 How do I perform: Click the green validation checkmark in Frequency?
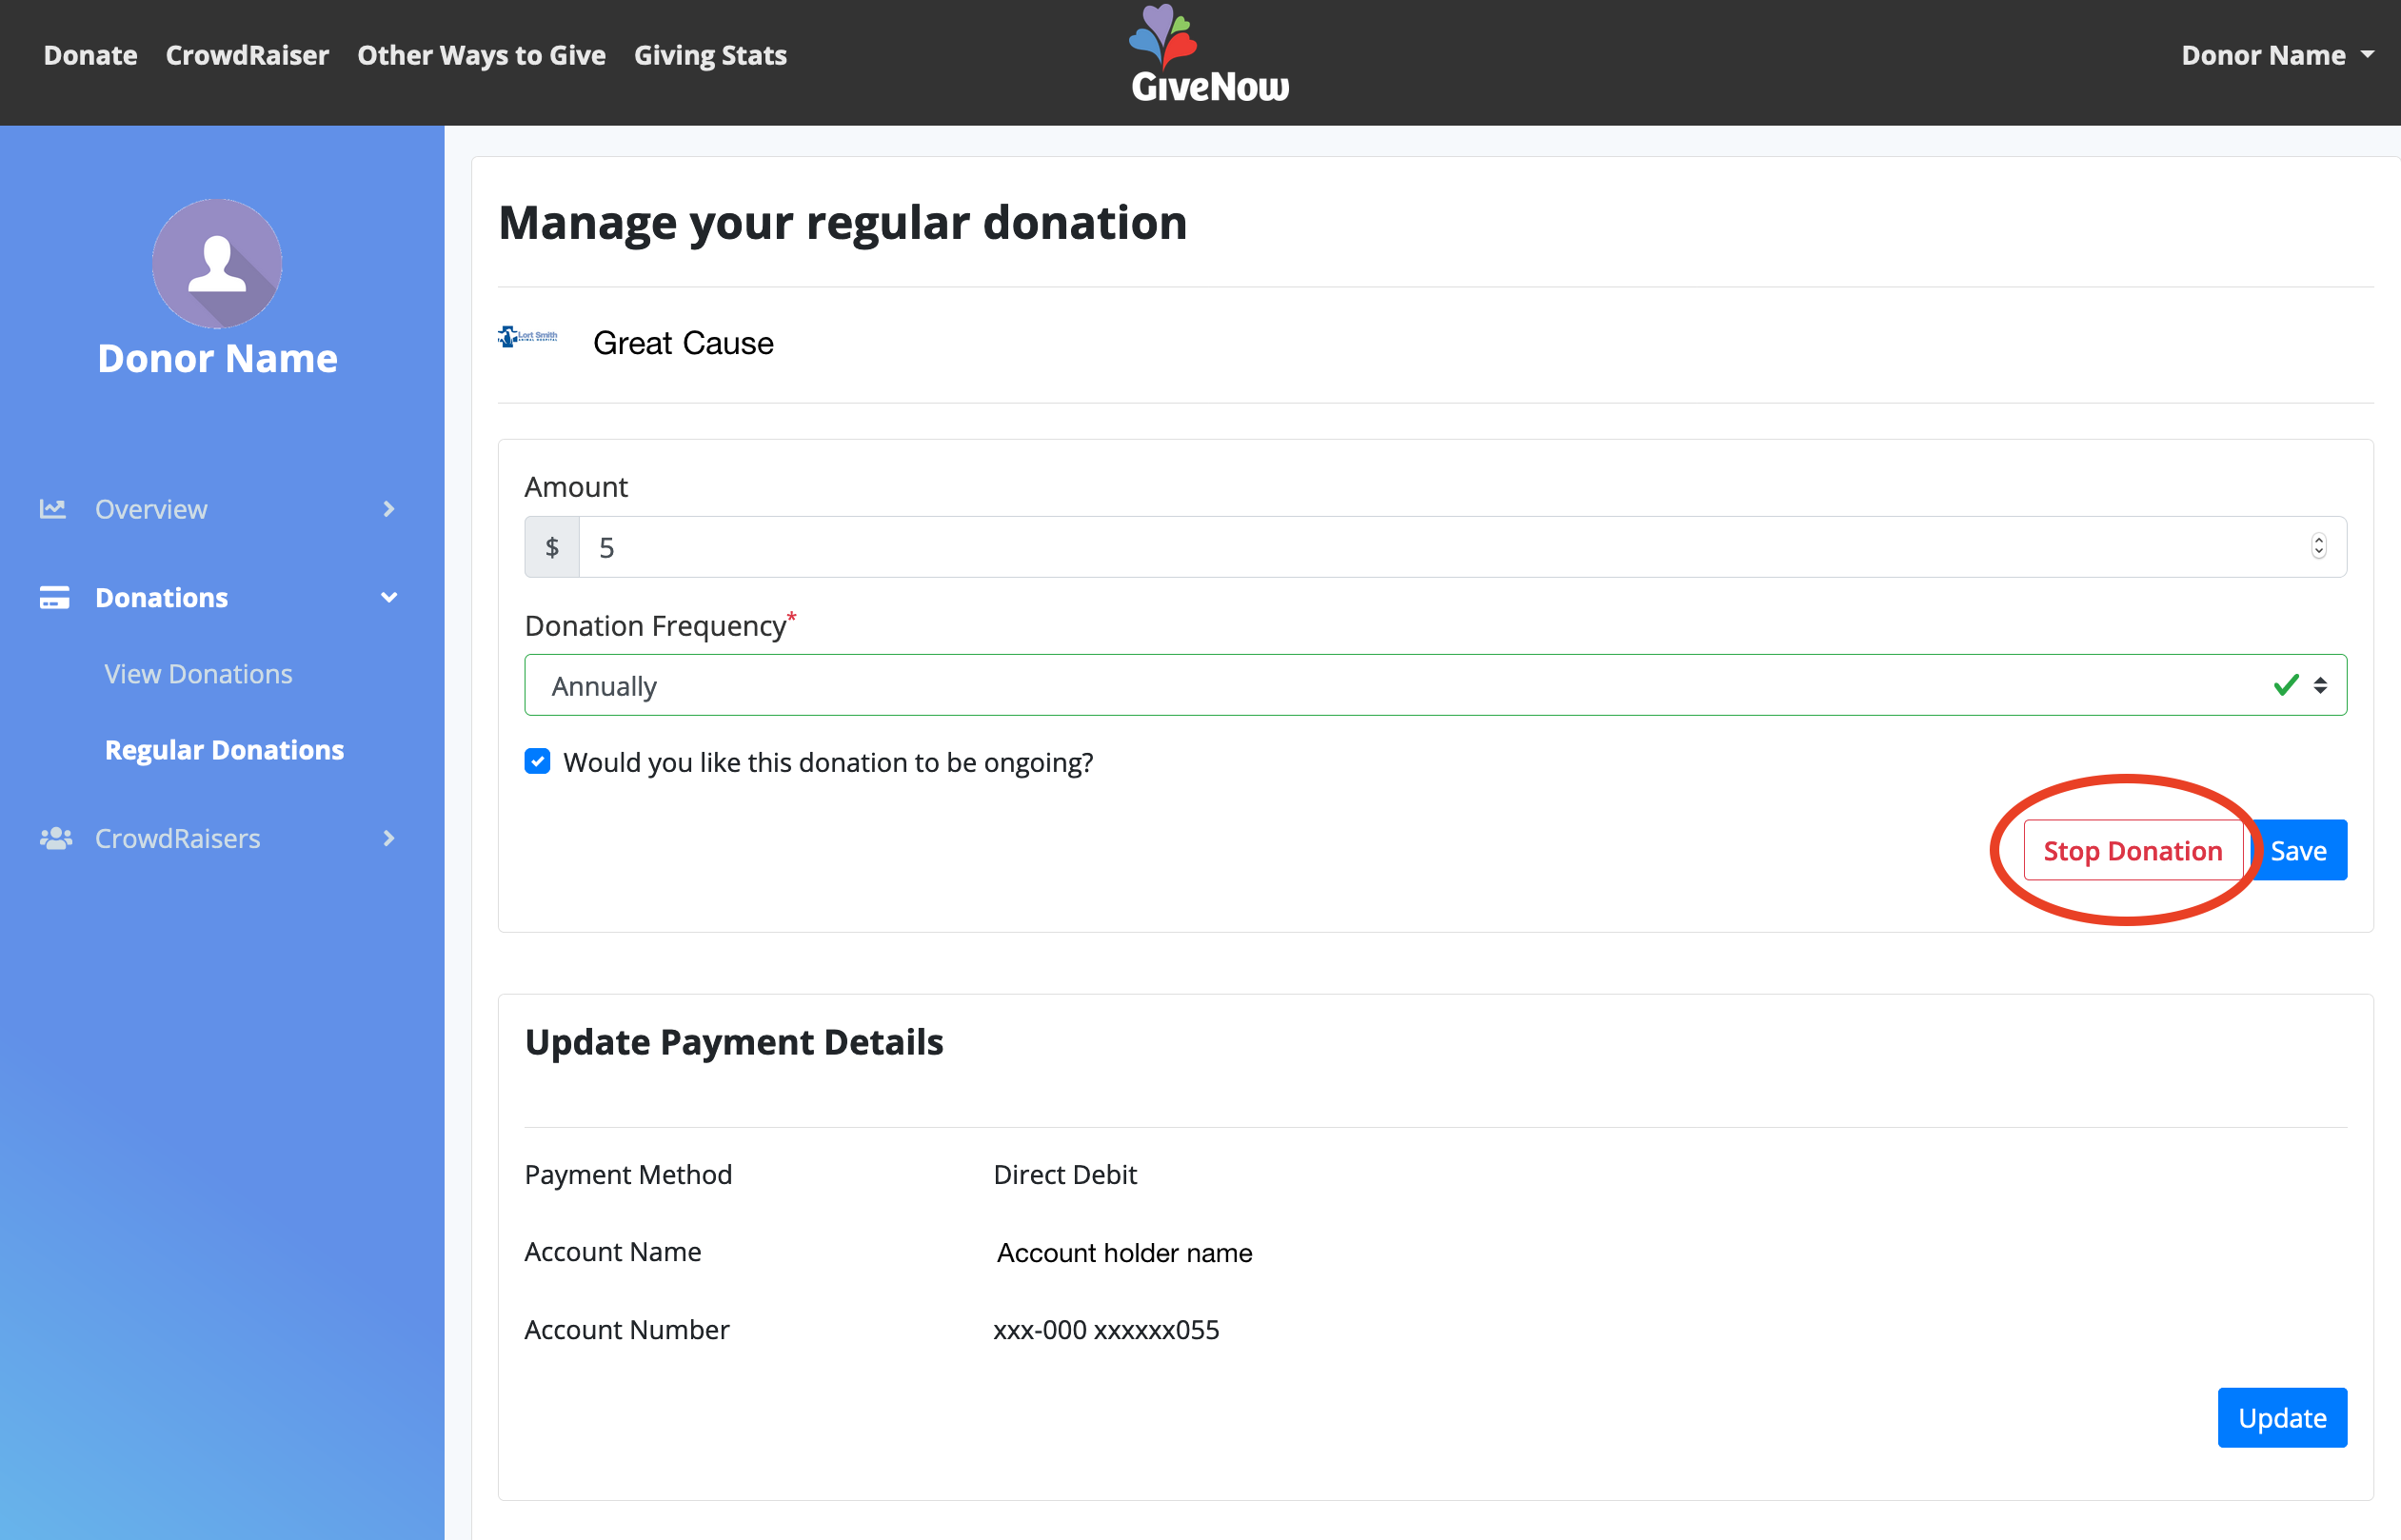[x=2286, y=685]
